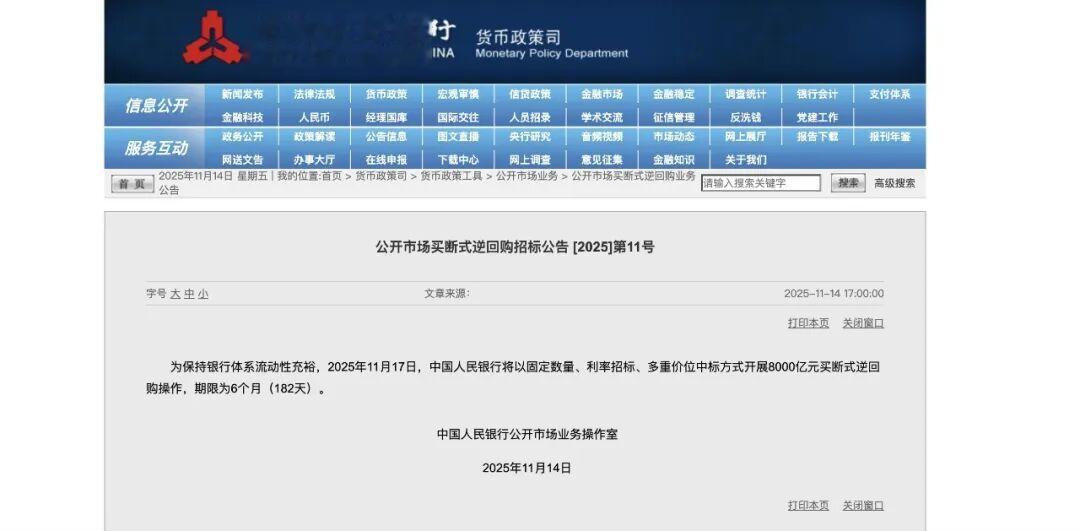Open the 网上展厅 menu item

click(745, 136)
